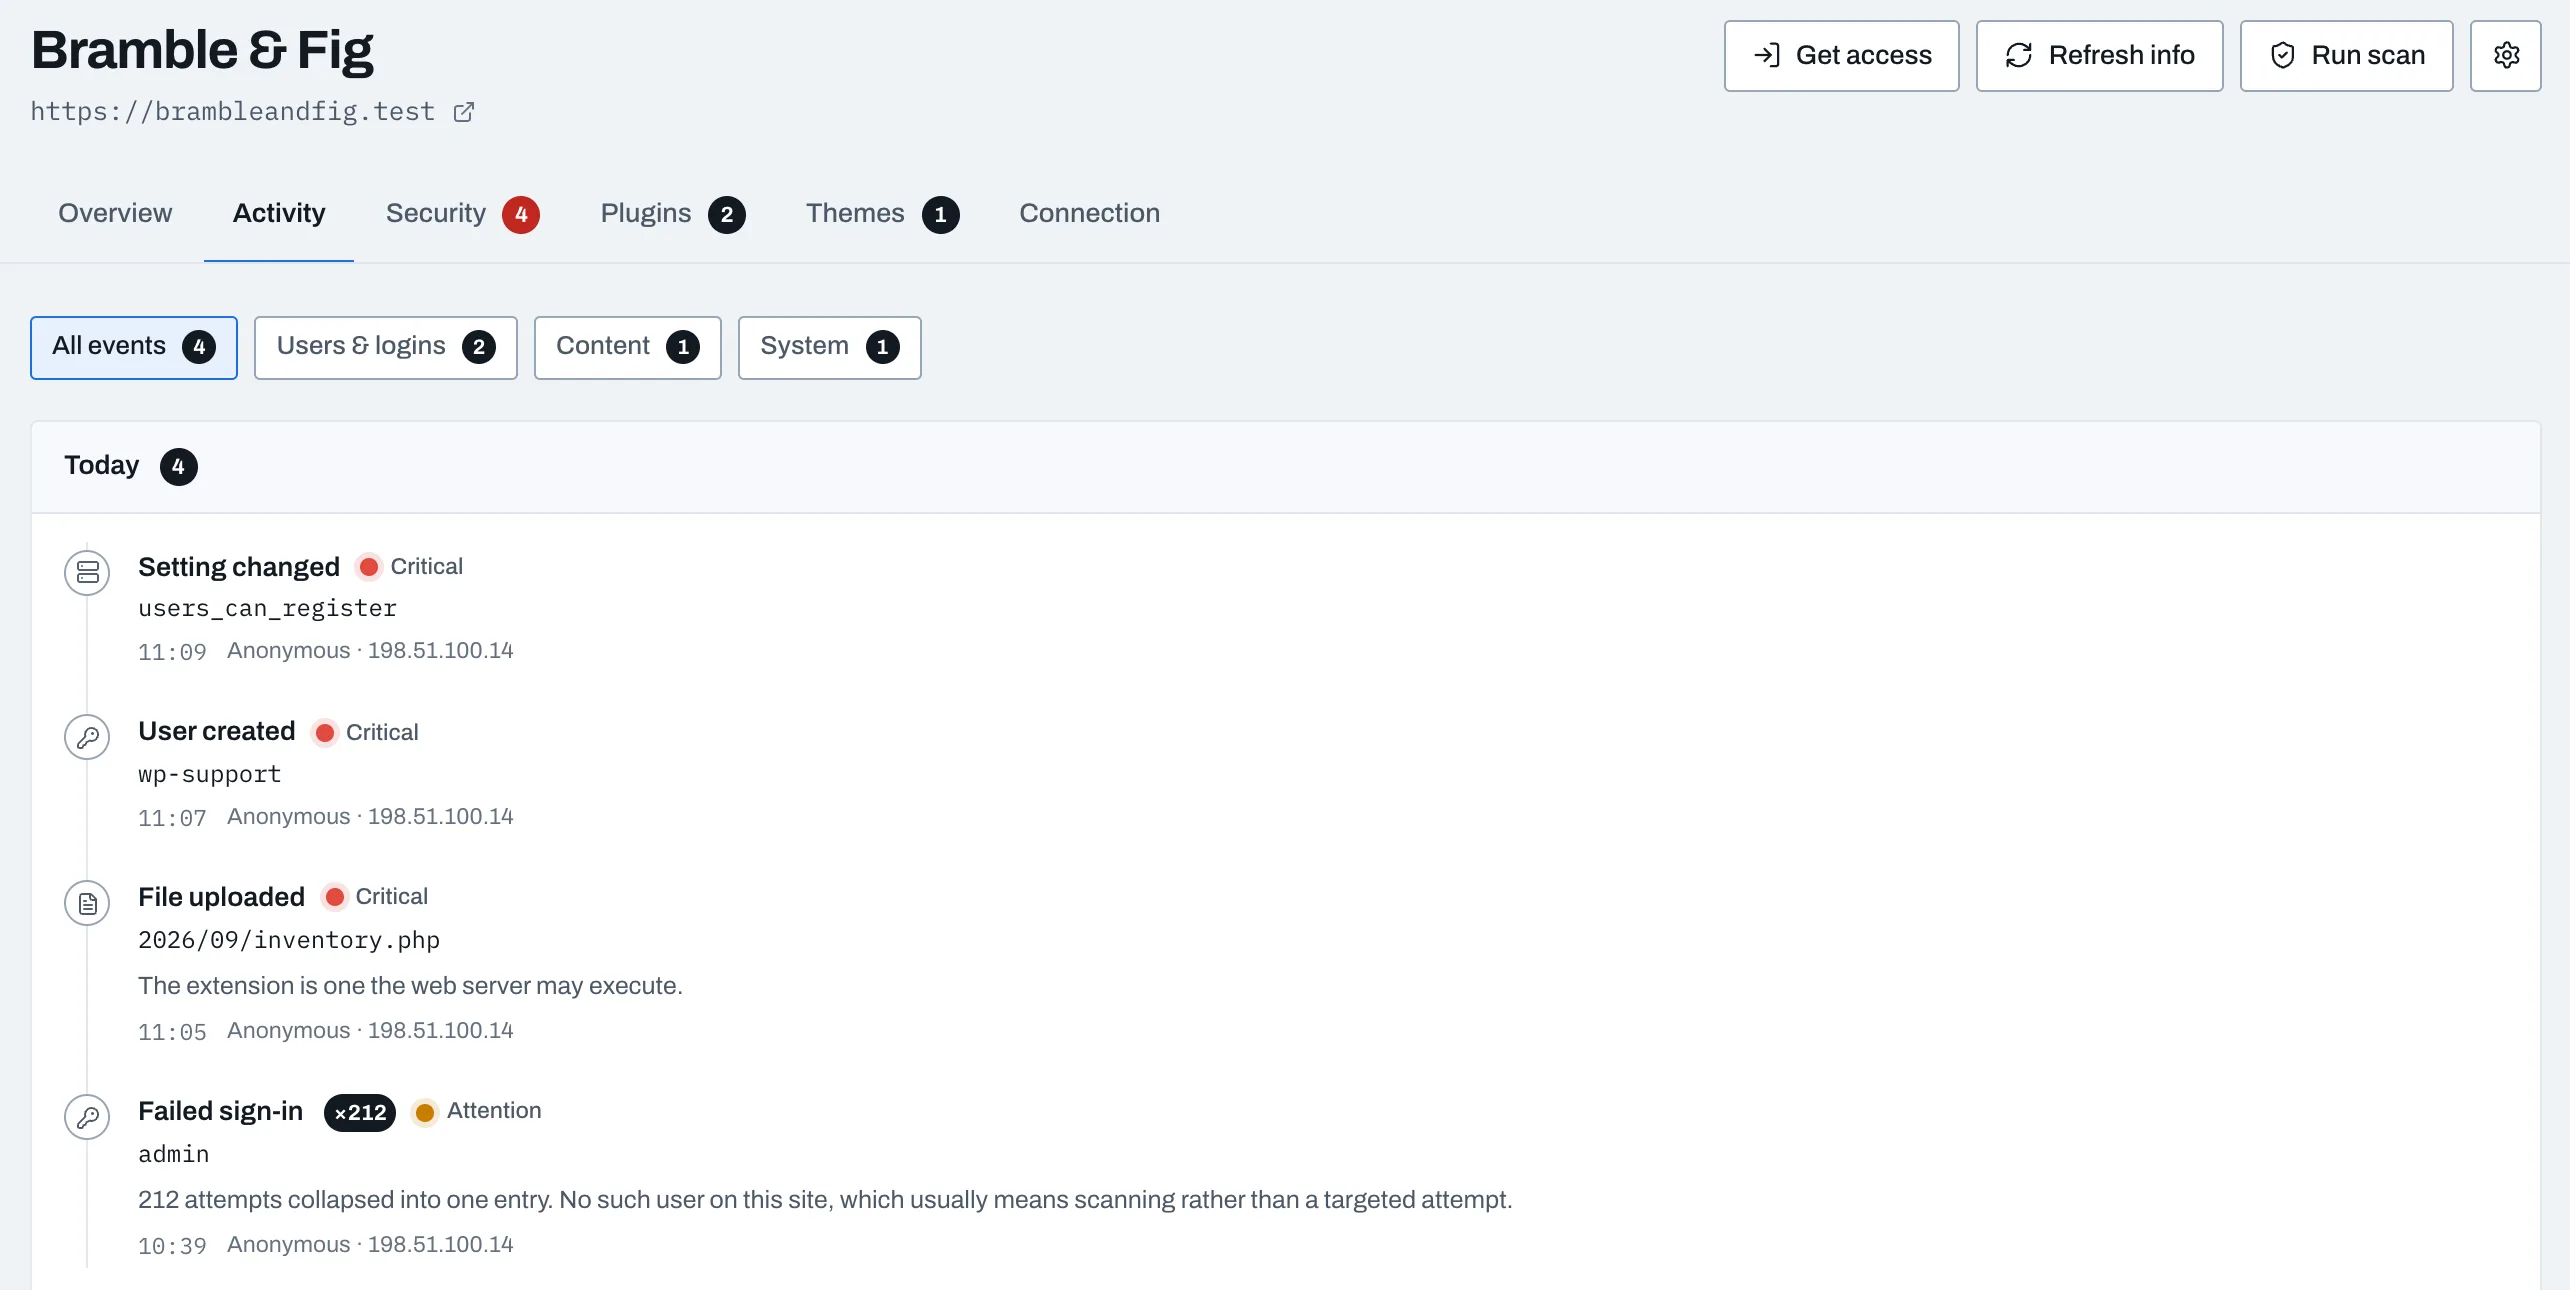Click the Setting changed event icon
The width and height of the screenshot is (2570, 1290).
click(x=87, y=573)
